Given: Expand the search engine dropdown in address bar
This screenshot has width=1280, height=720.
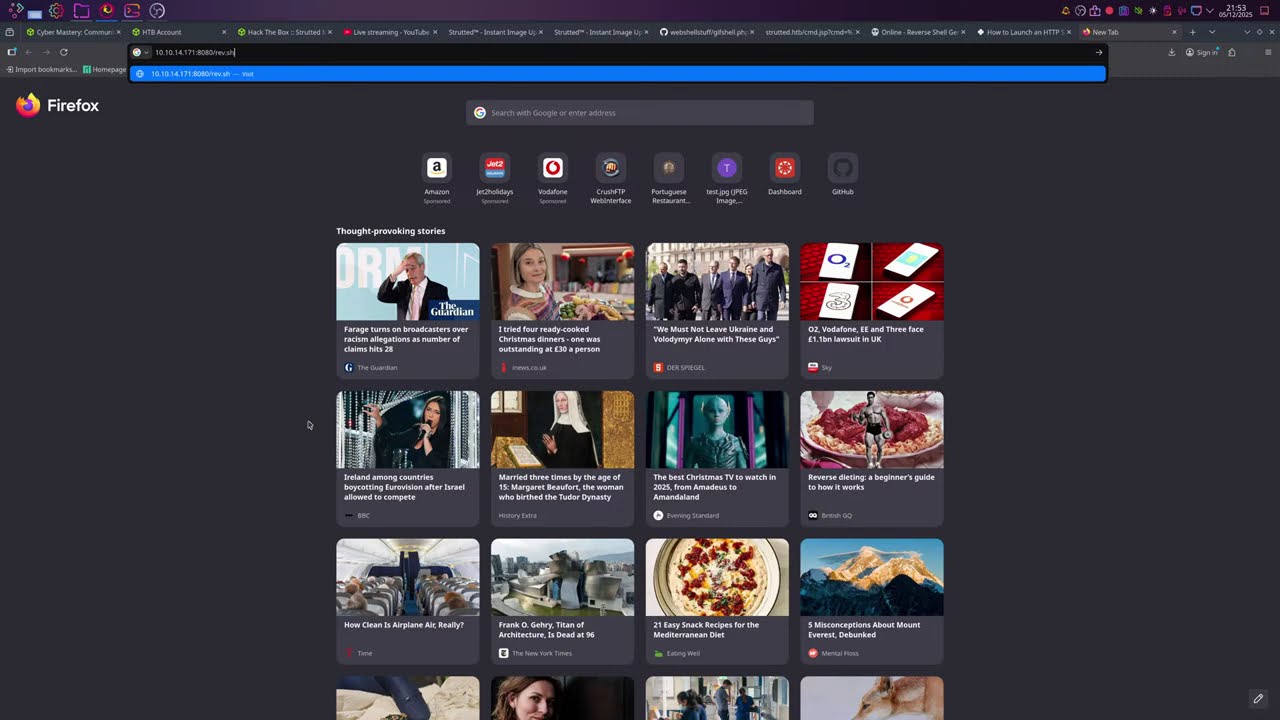Looking at the screenshot, I should tap(140, 52).
